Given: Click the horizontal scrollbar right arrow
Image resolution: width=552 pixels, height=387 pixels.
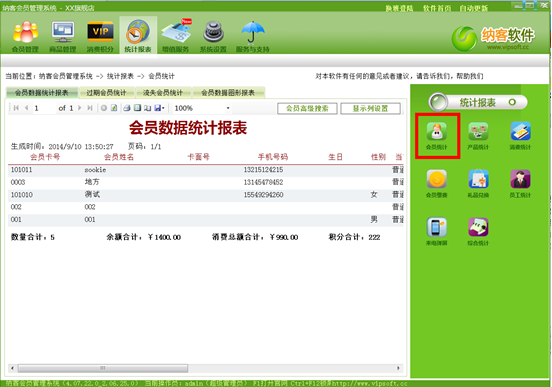Looking at the screenshot, I should click(x=398, y=368).
